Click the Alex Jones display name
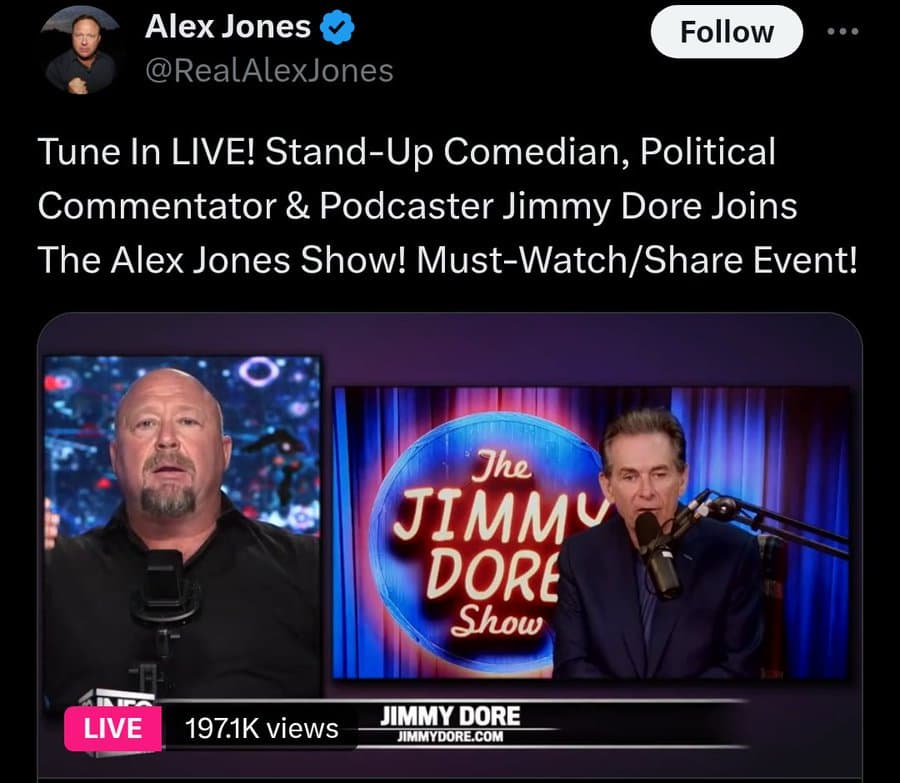The height and width of the screenshot is (783, 900). coord(227,26)
